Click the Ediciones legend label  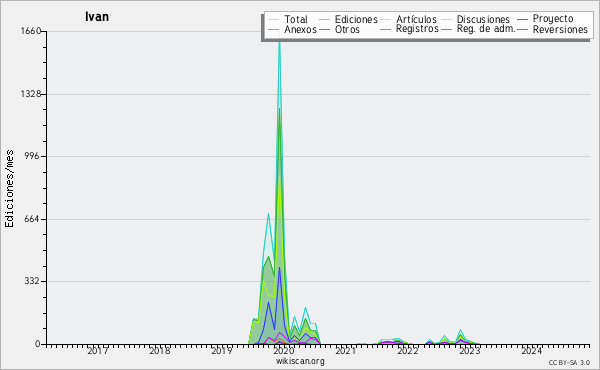click(x=356, y=19)
